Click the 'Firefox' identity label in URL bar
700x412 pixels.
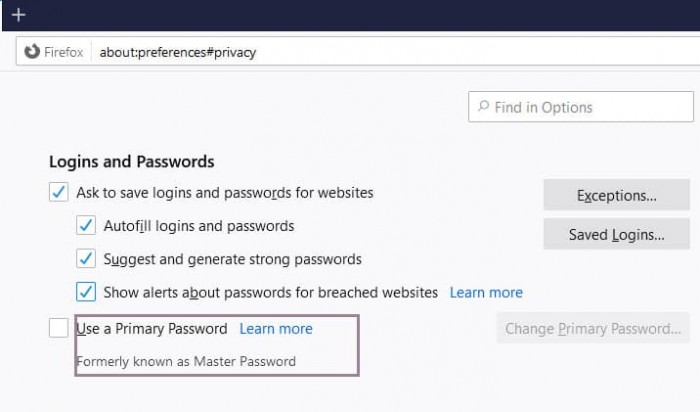pyautogui.click(x=63, y=52)
